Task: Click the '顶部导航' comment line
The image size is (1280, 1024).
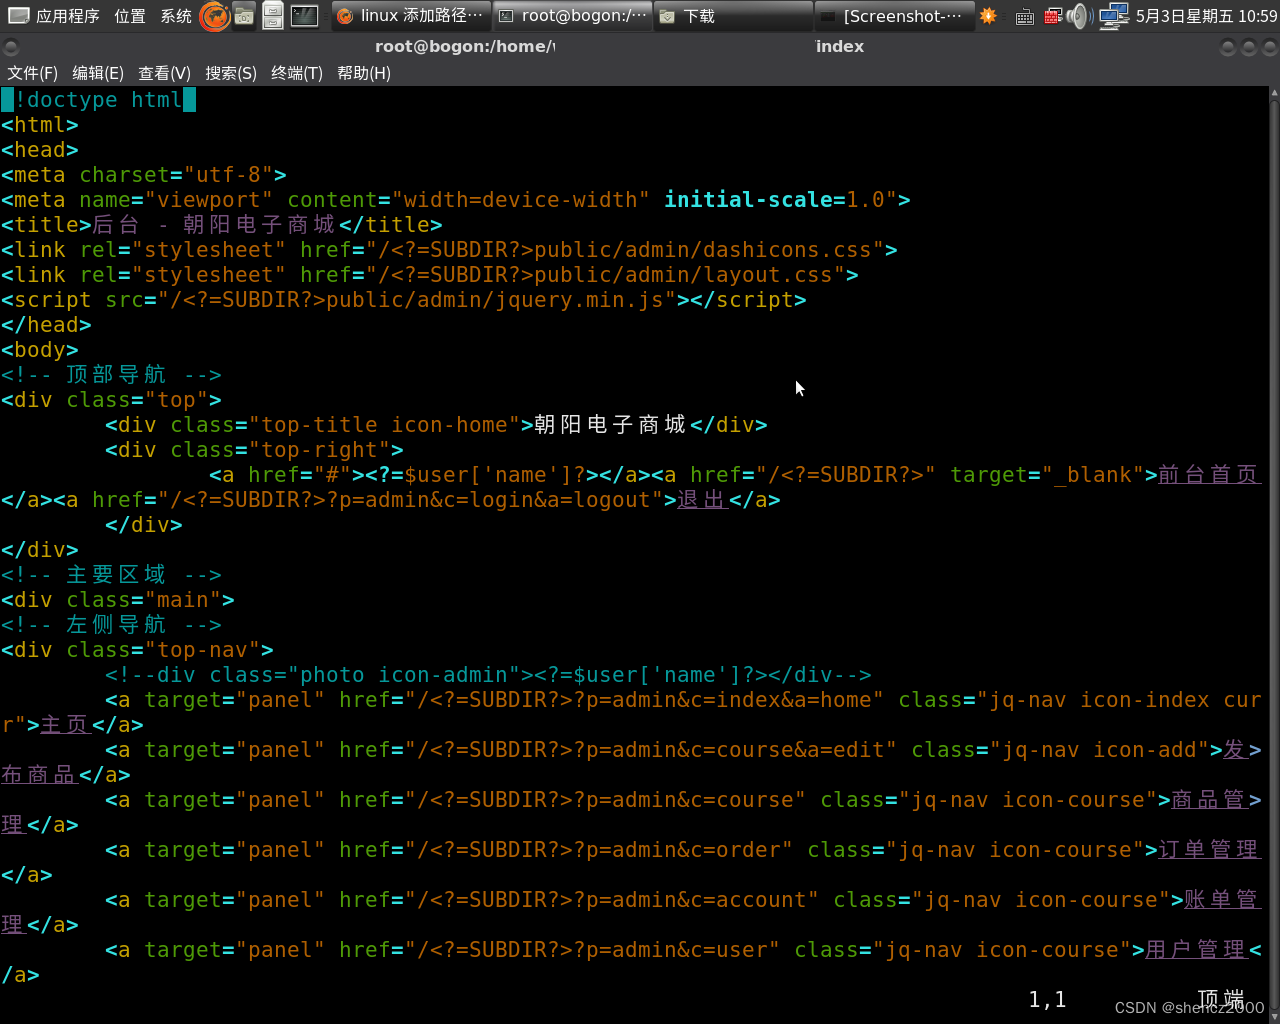Action: (x=111, y=375)
